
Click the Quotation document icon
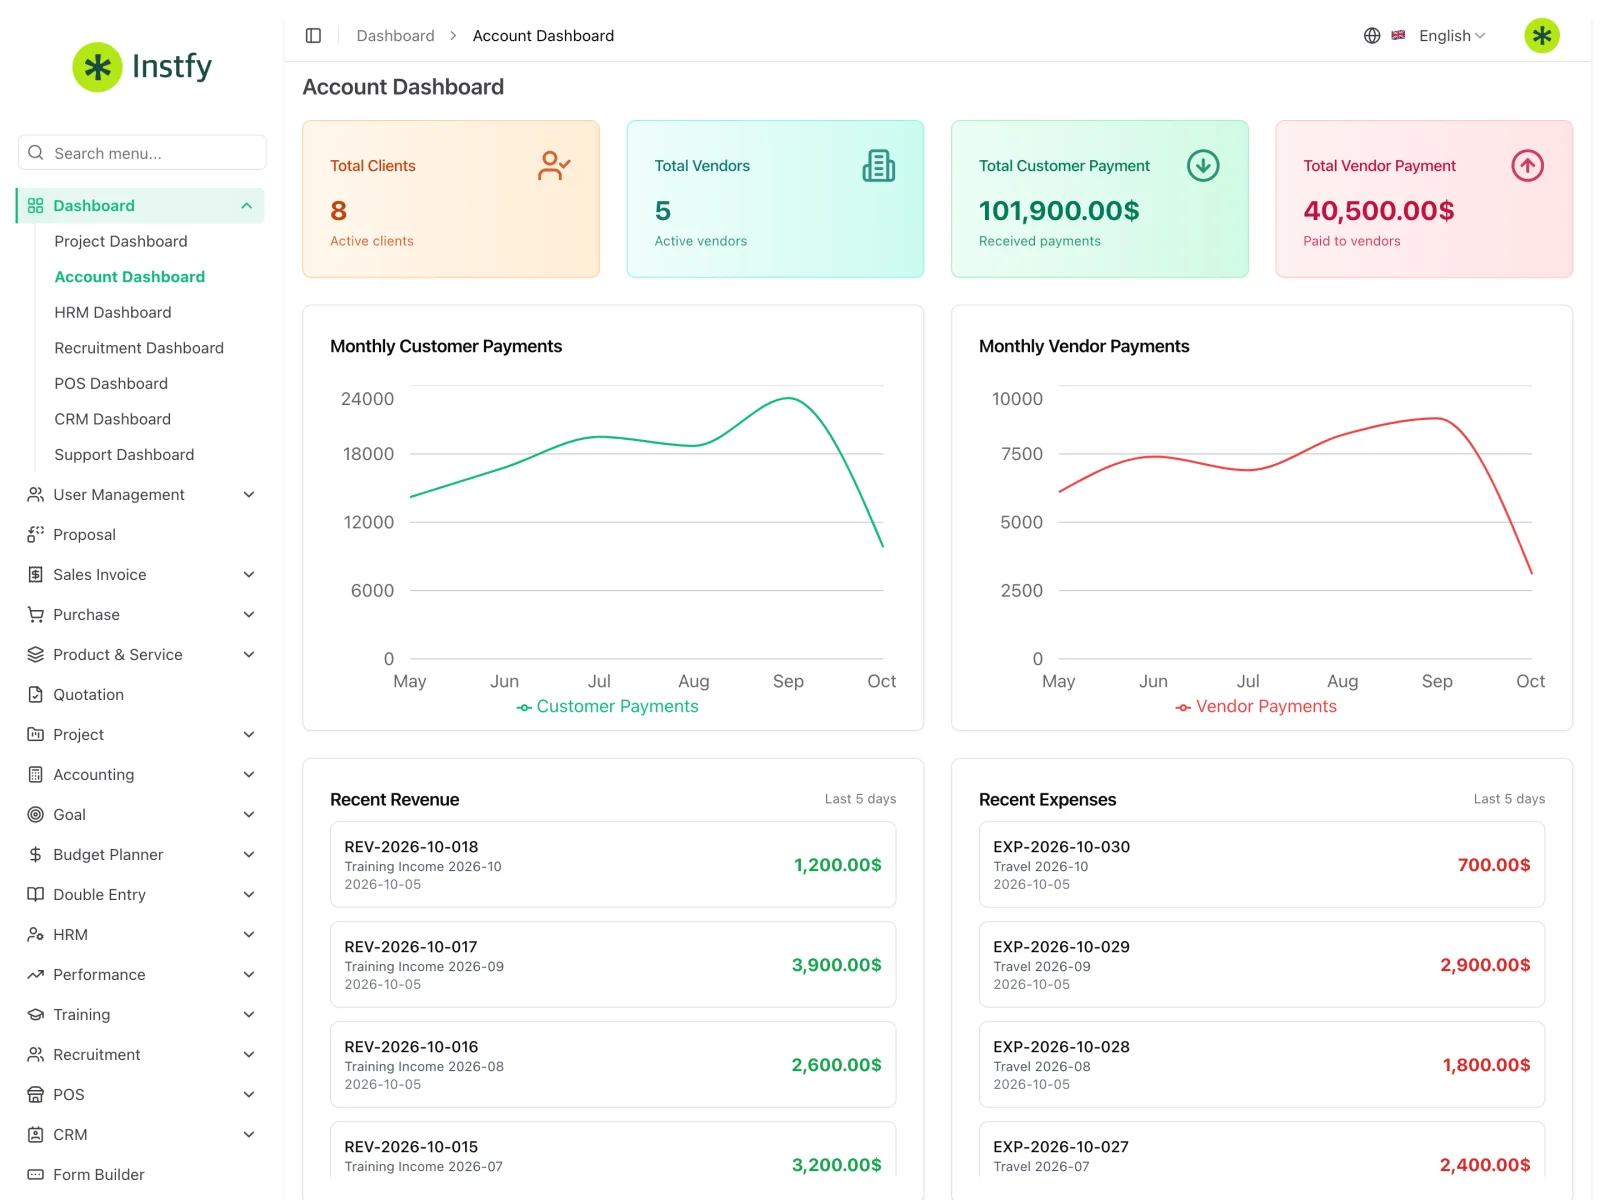pos(36,695)
